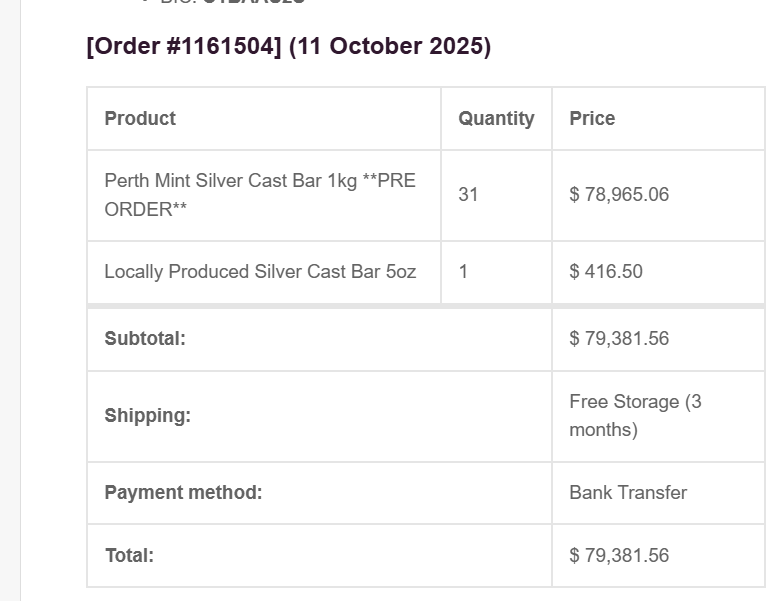Click the 11 October 2025 order date
This screenshot has height=601, width=775.
[390, 47]
